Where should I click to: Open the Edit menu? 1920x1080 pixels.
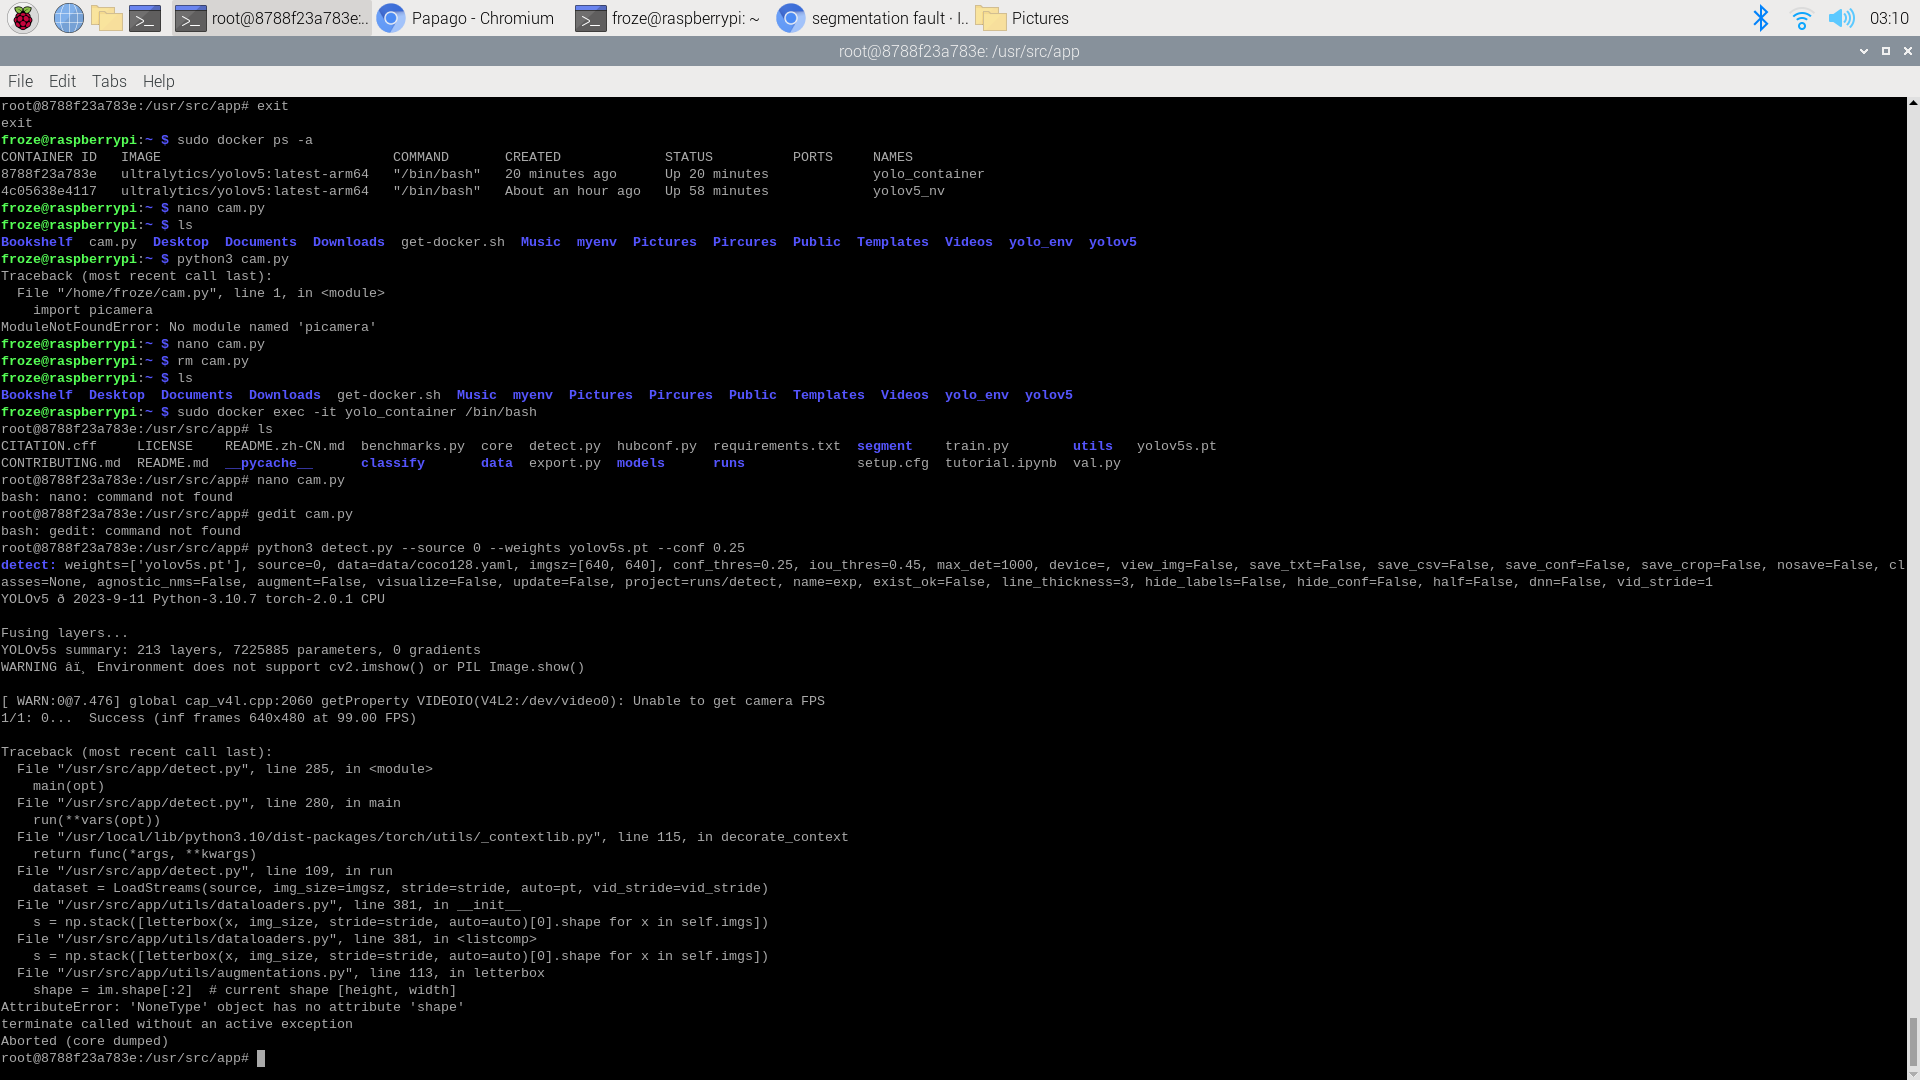(x=62, y=81)
